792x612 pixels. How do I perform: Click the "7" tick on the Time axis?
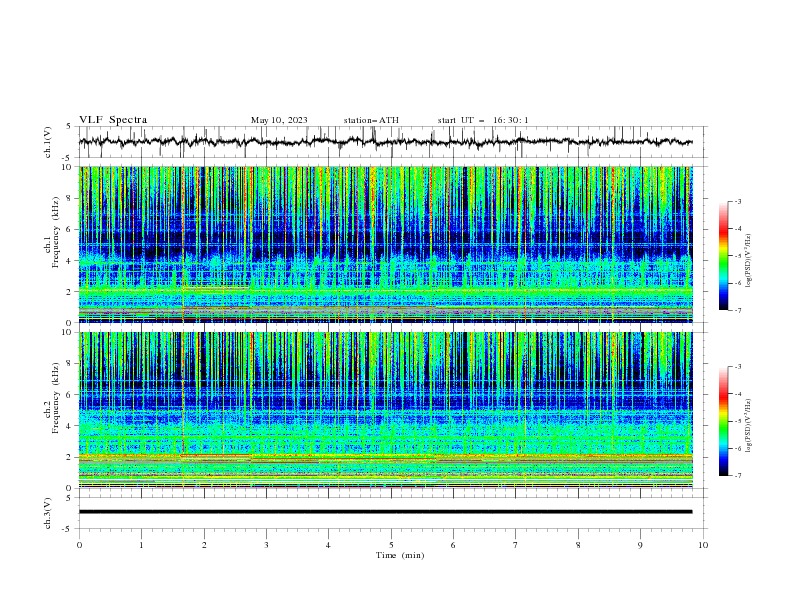click(x=516, y=545)
